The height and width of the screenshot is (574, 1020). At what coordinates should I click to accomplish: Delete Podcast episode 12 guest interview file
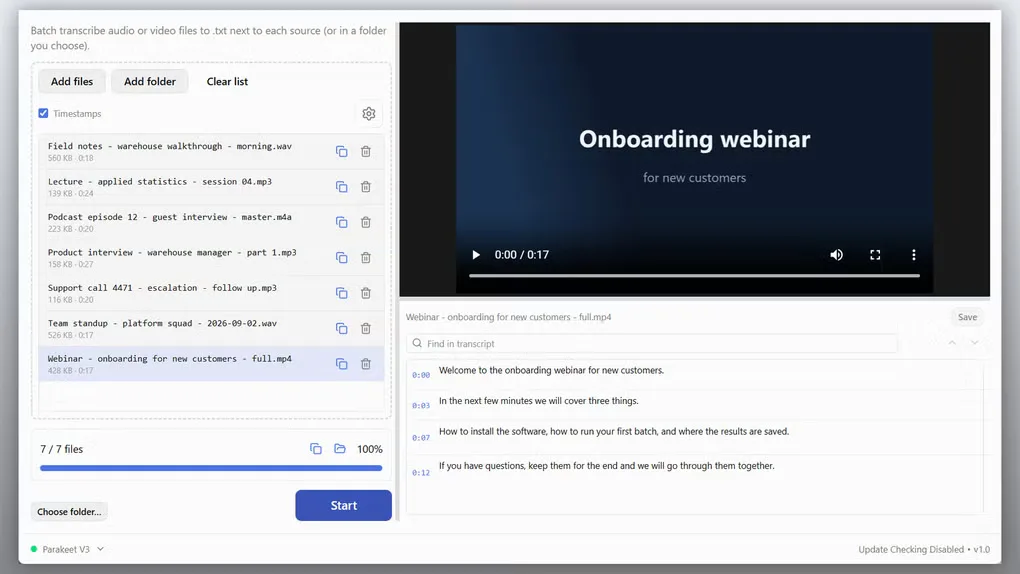click(366, 223)
